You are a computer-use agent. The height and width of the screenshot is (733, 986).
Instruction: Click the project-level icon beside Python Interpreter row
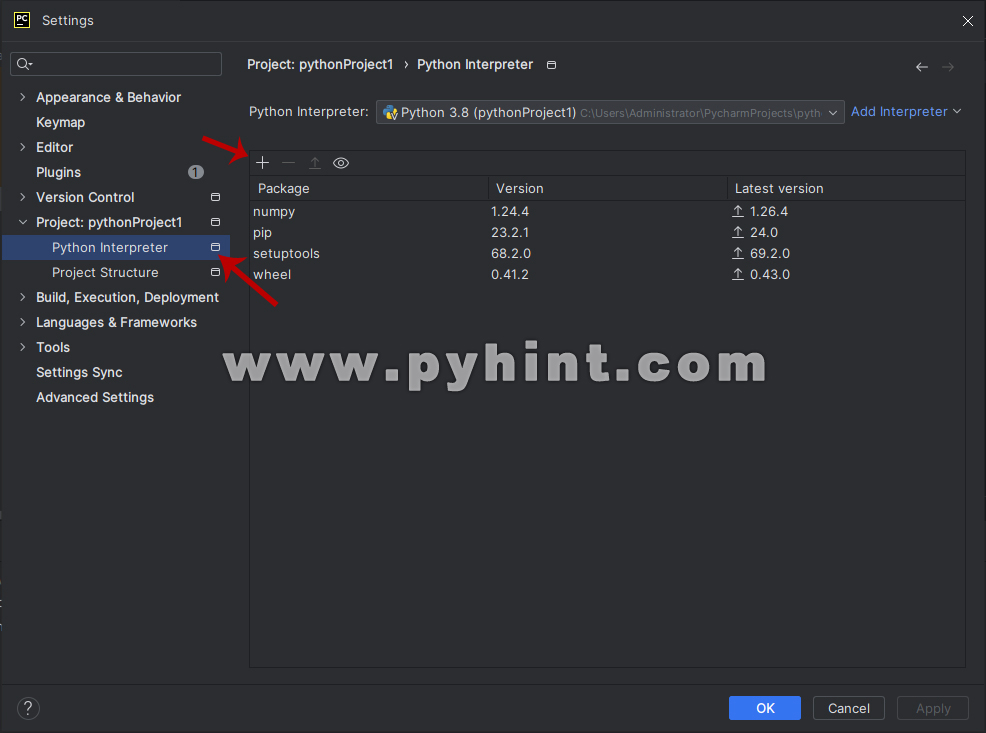click(215, 247)
